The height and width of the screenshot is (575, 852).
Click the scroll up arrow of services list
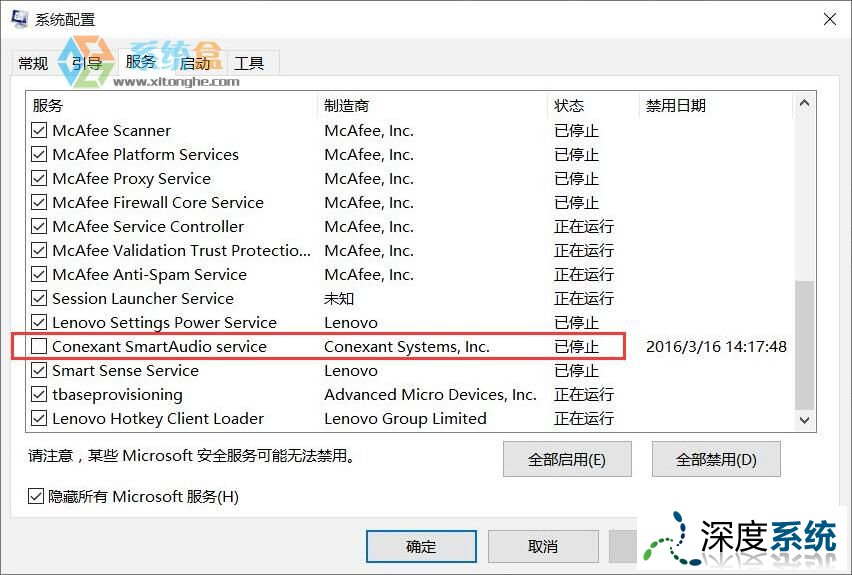tap(805, 103)
